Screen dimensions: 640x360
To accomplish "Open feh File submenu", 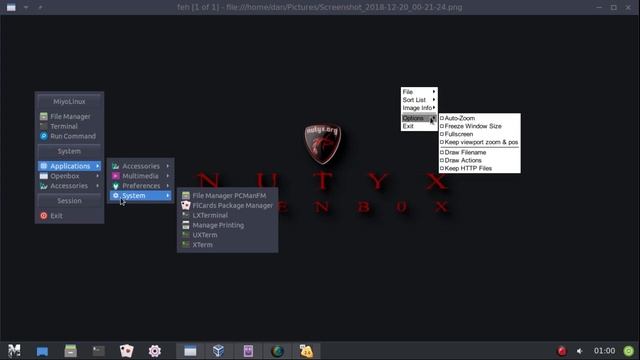I will click(419, 92).
